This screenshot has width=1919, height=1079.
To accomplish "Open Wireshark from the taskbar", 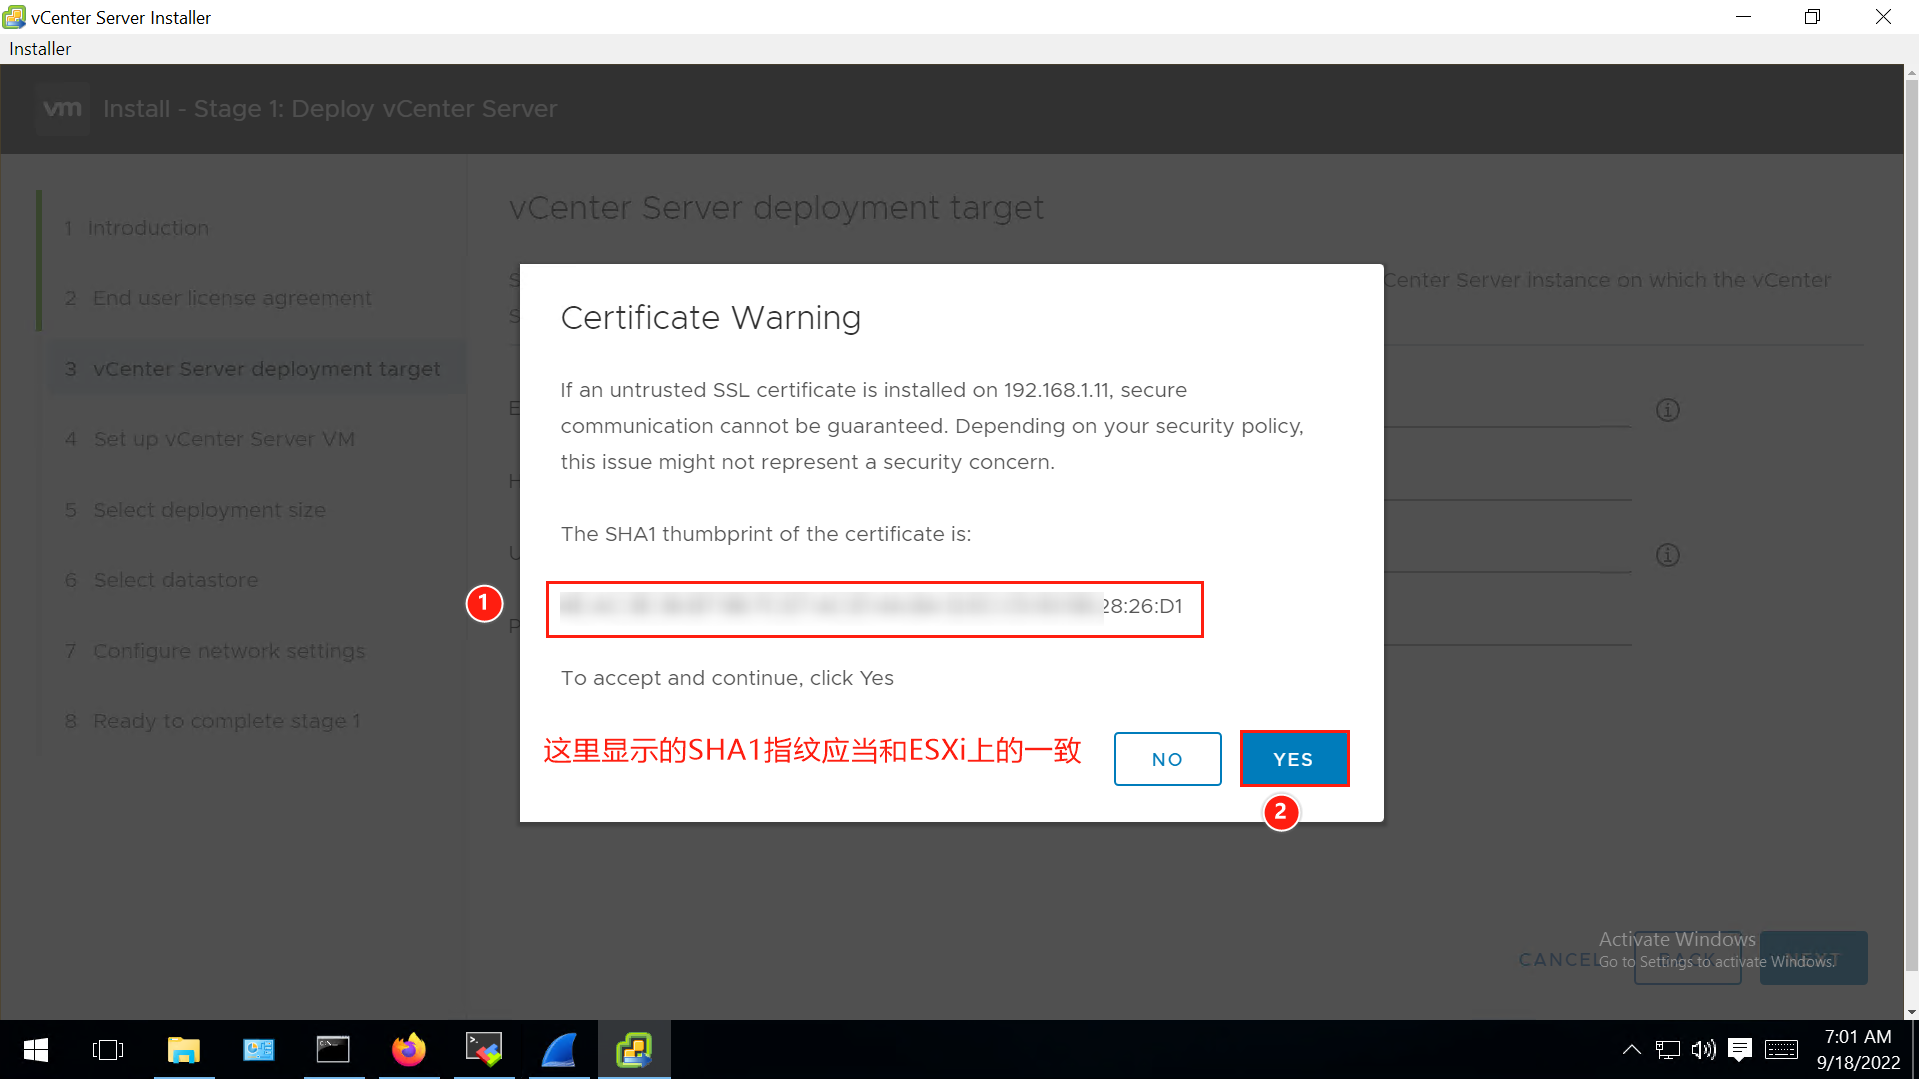I will 559,1050.
